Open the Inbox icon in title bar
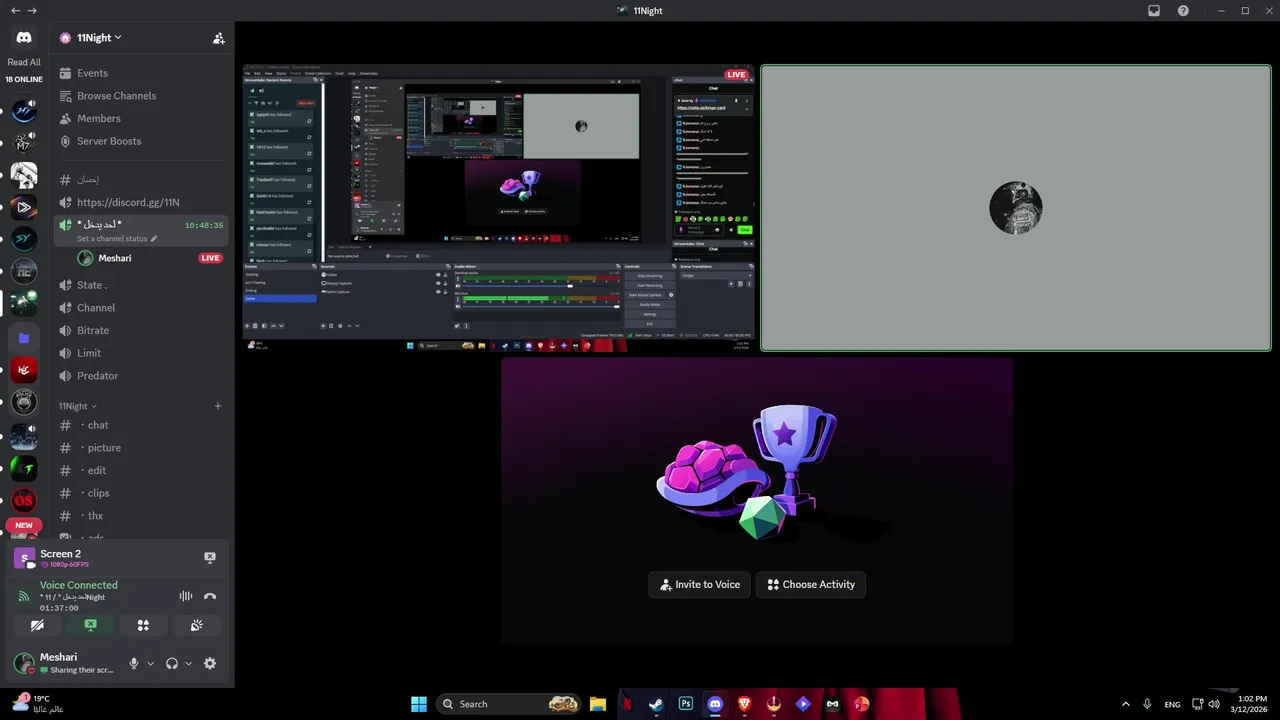The image size is (1280, 720). pos(1153,11)
